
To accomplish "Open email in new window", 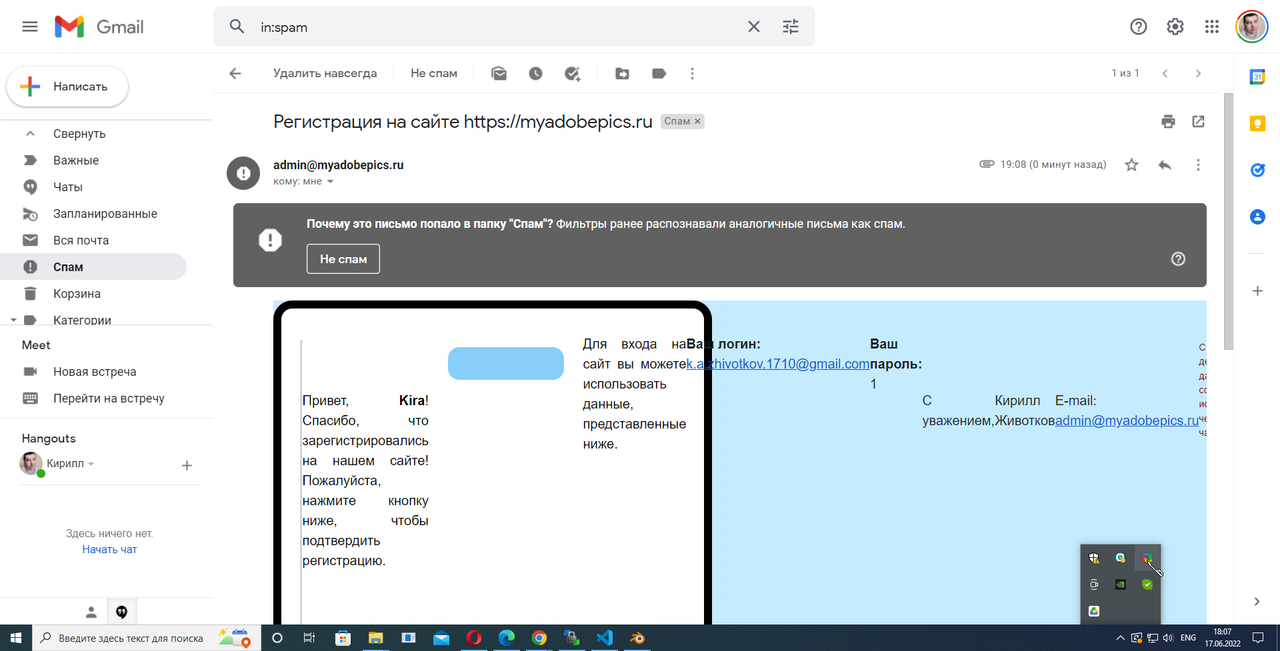I will pos(1198,122).
